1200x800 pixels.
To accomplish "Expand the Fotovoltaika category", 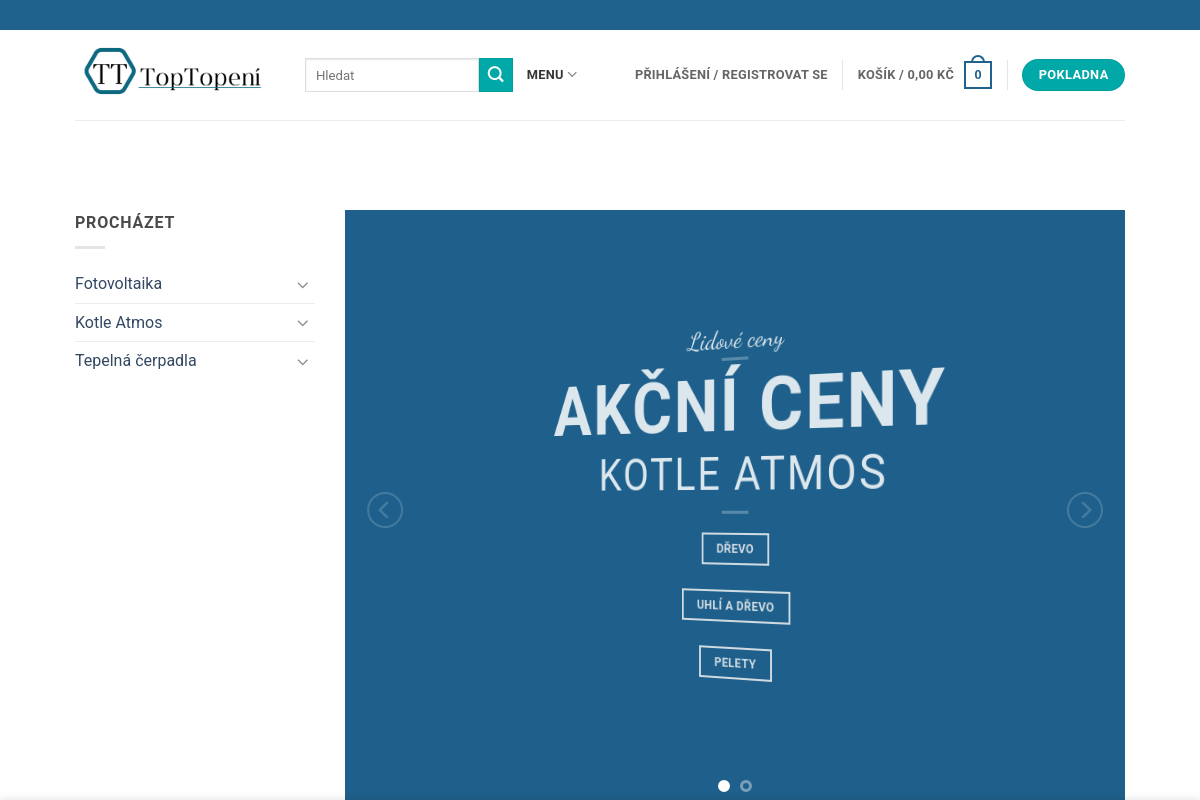I will (x=302, y=285).
